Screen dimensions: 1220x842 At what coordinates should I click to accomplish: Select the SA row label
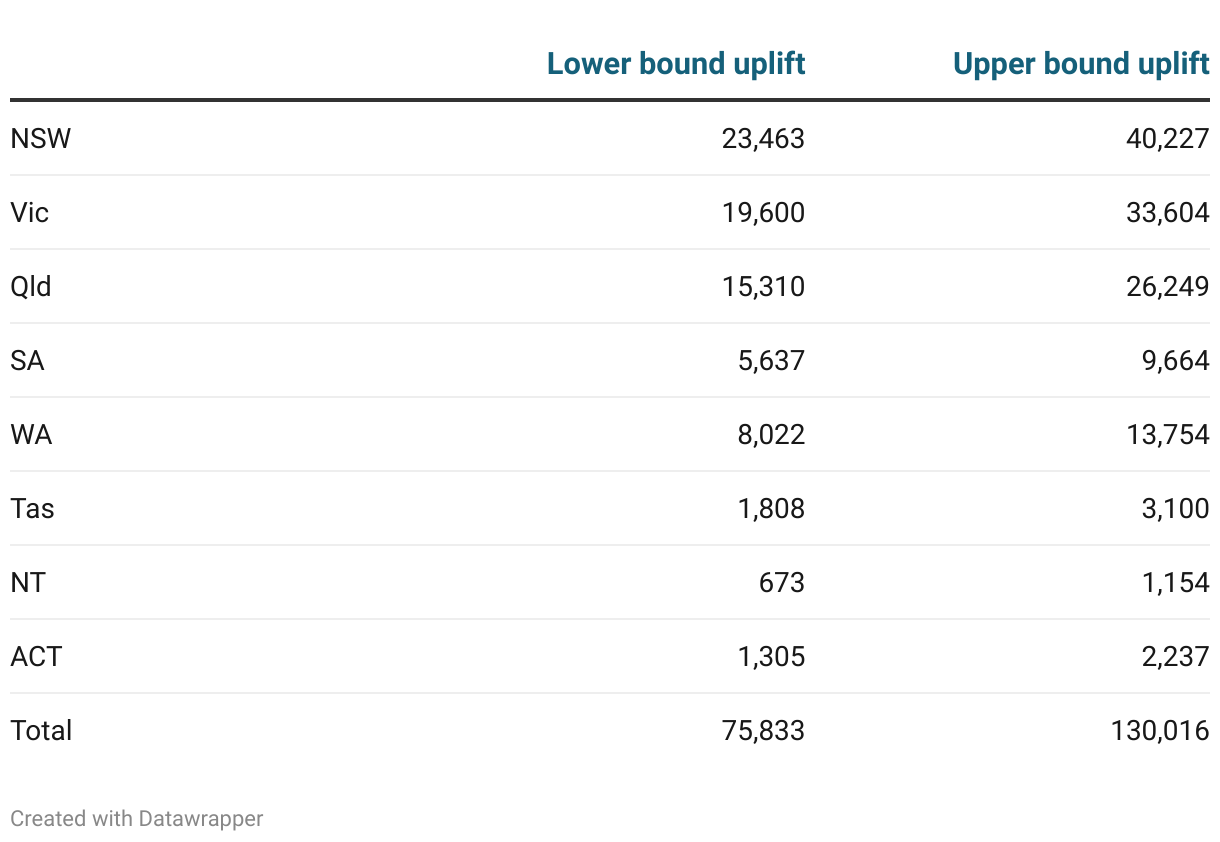click(x=28, y=360)
